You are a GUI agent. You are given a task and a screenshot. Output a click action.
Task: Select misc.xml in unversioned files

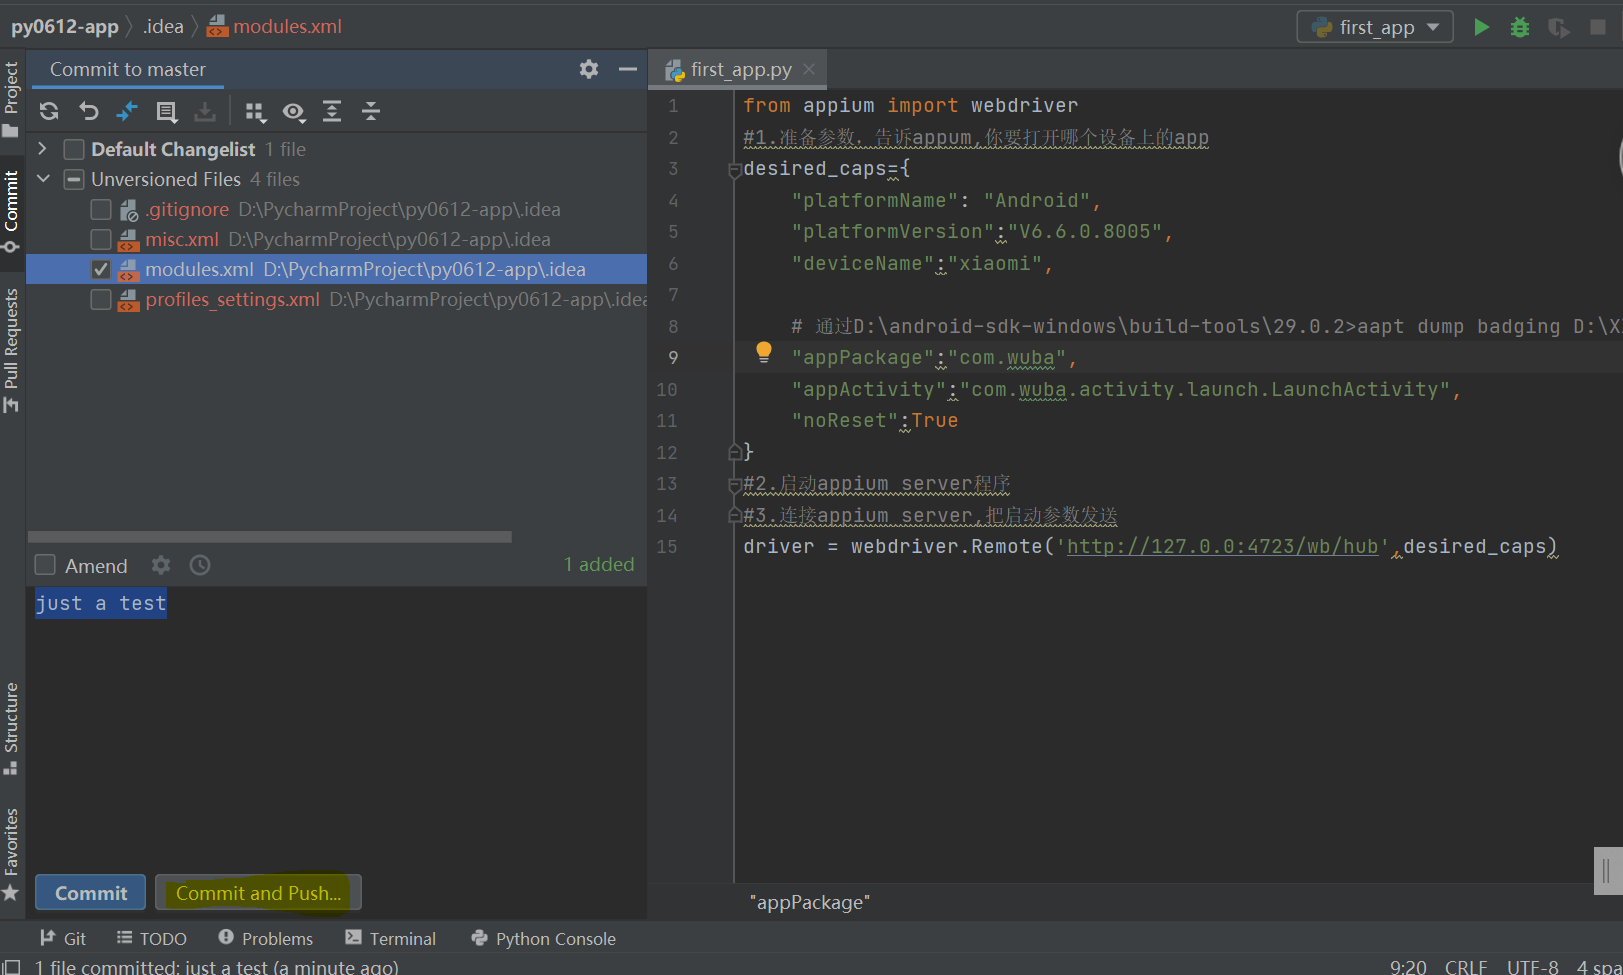(336, 239)
